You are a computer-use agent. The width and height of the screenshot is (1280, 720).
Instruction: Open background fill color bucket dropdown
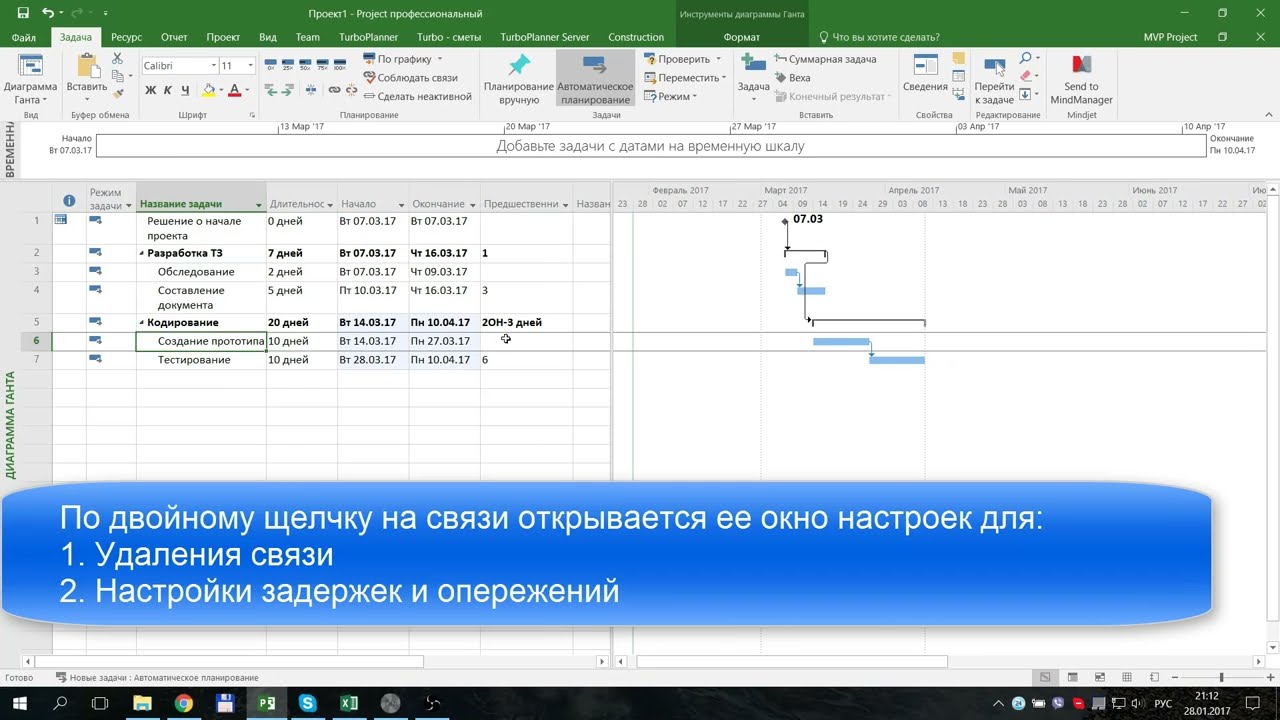tap(222, 90)
